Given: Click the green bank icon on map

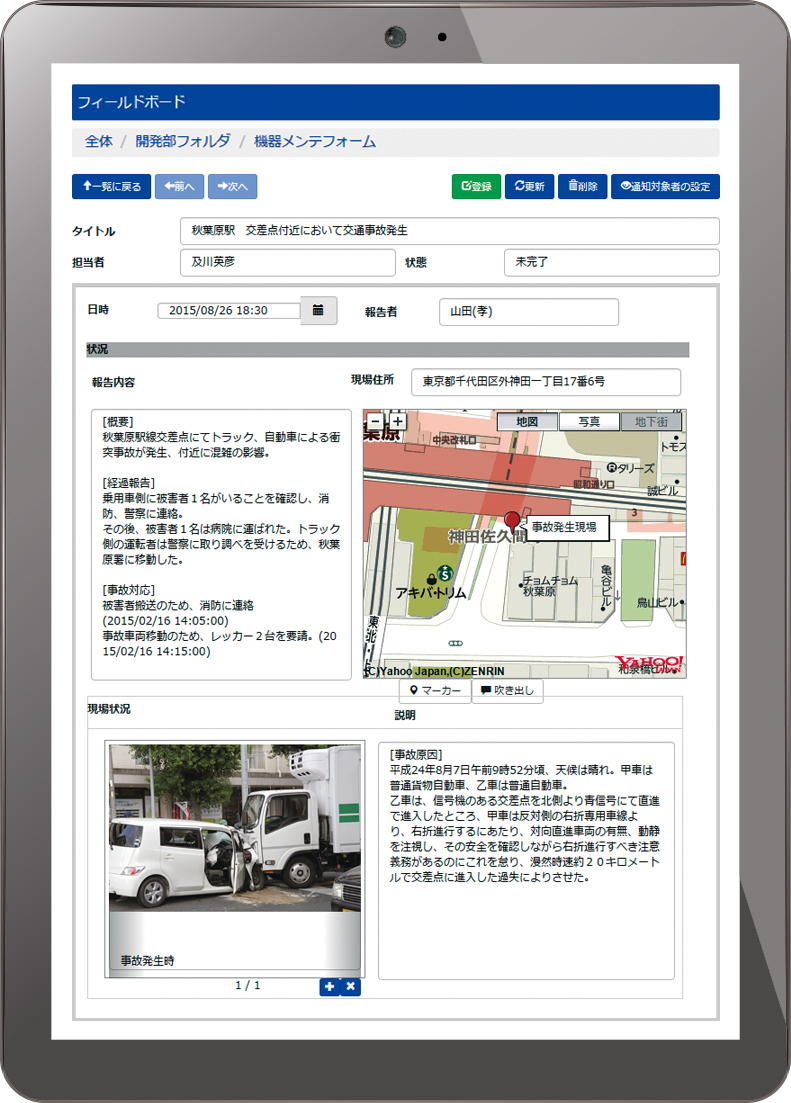Looking at the screenshot, I should tap(444, 574).
